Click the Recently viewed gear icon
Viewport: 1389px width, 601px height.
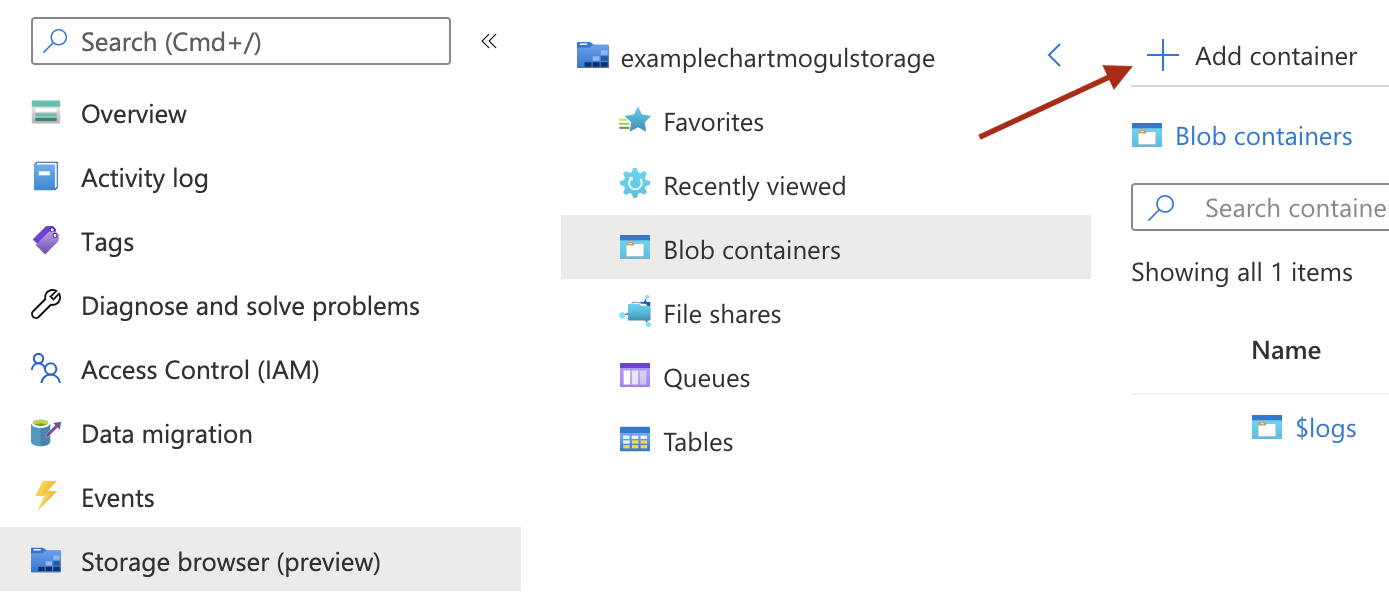(635, 185)
